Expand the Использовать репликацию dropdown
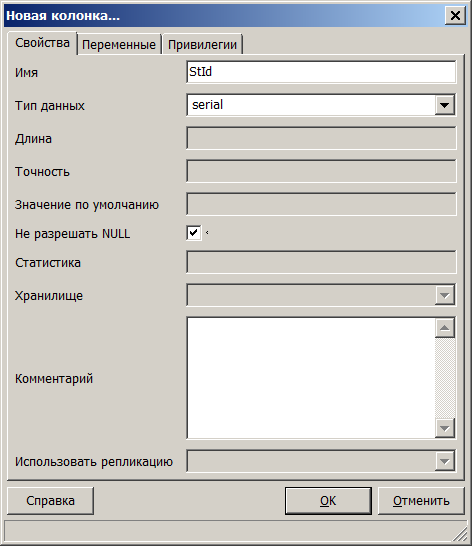 coord(444,461)
